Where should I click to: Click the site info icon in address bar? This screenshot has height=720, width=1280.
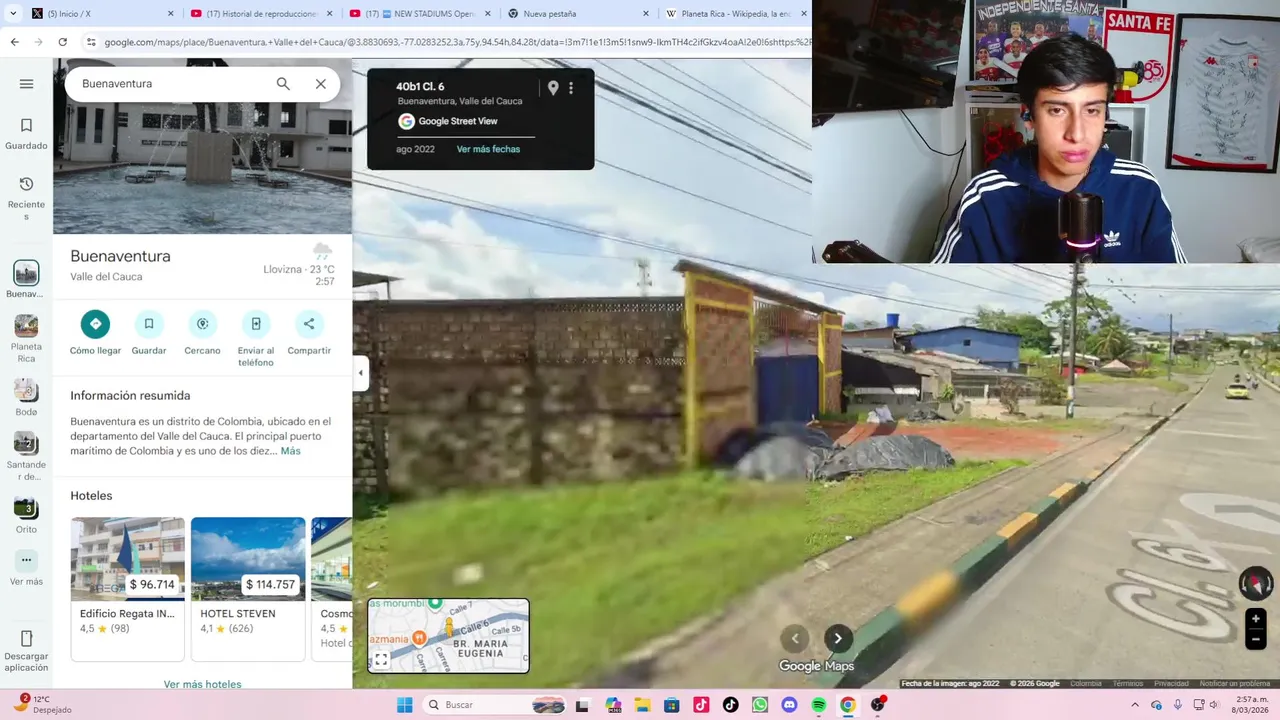[91, 42]
